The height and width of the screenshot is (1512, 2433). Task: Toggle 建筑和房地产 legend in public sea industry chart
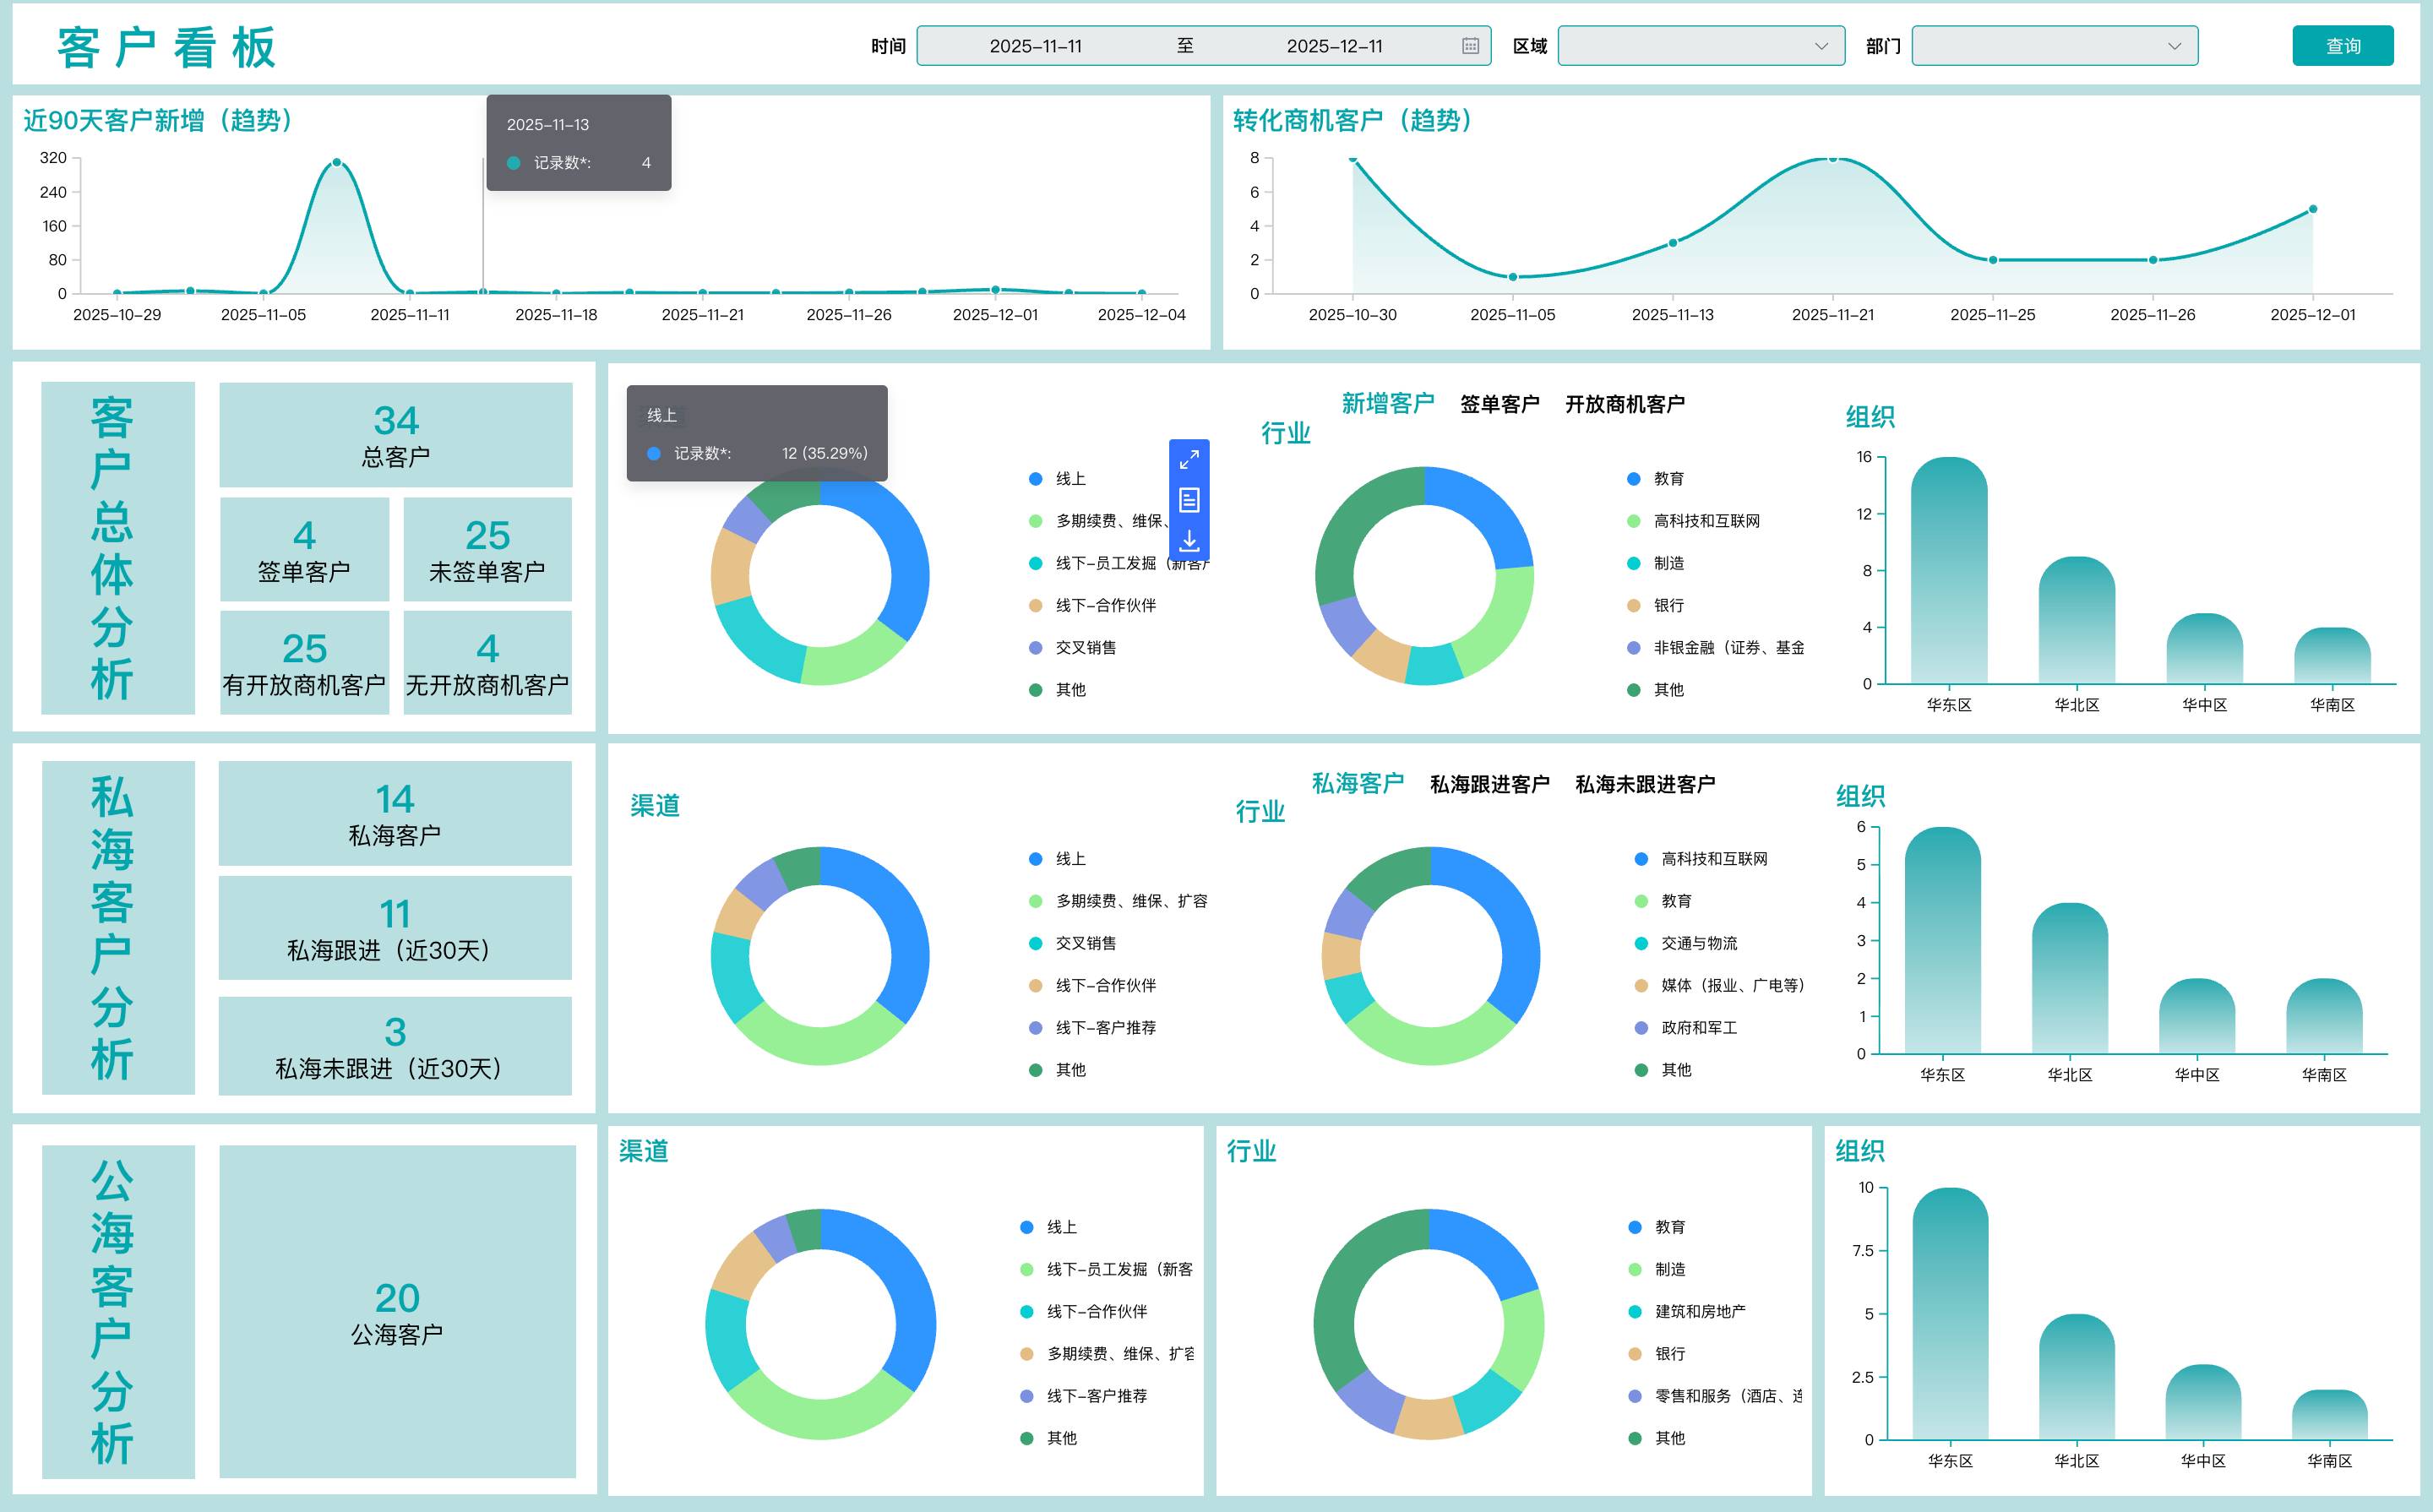point(1698,1311)
